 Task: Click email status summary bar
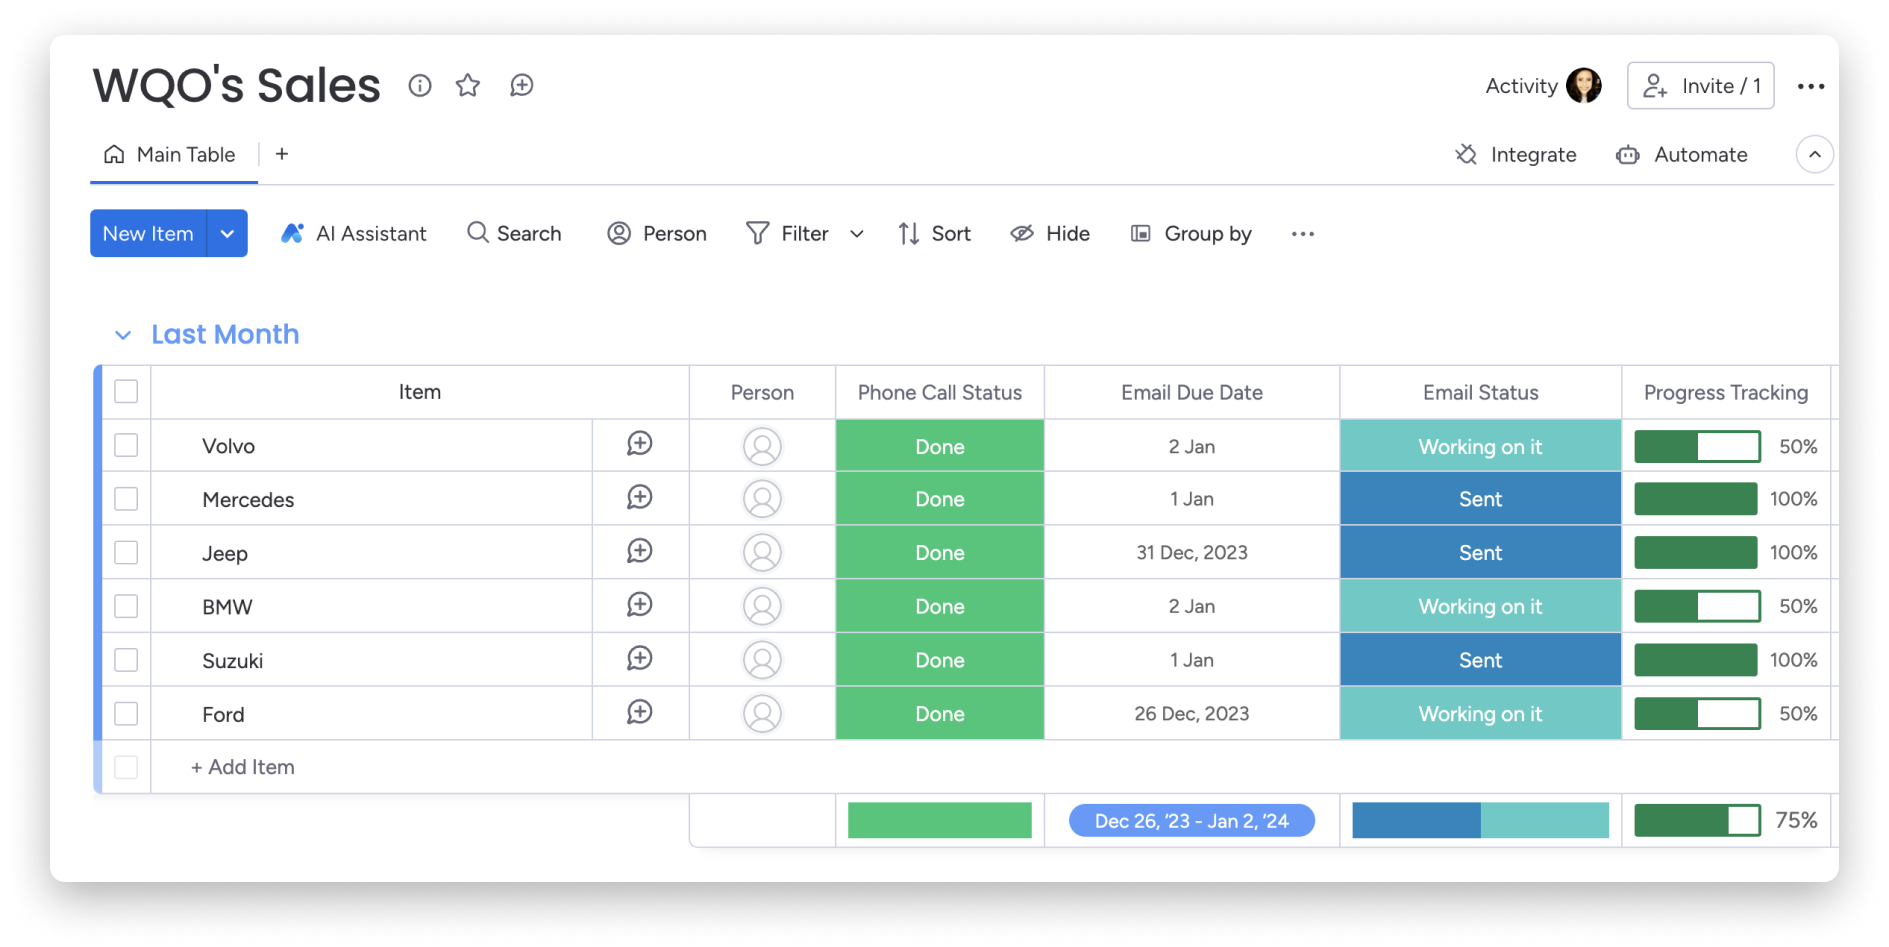[x=1480, y=820]
